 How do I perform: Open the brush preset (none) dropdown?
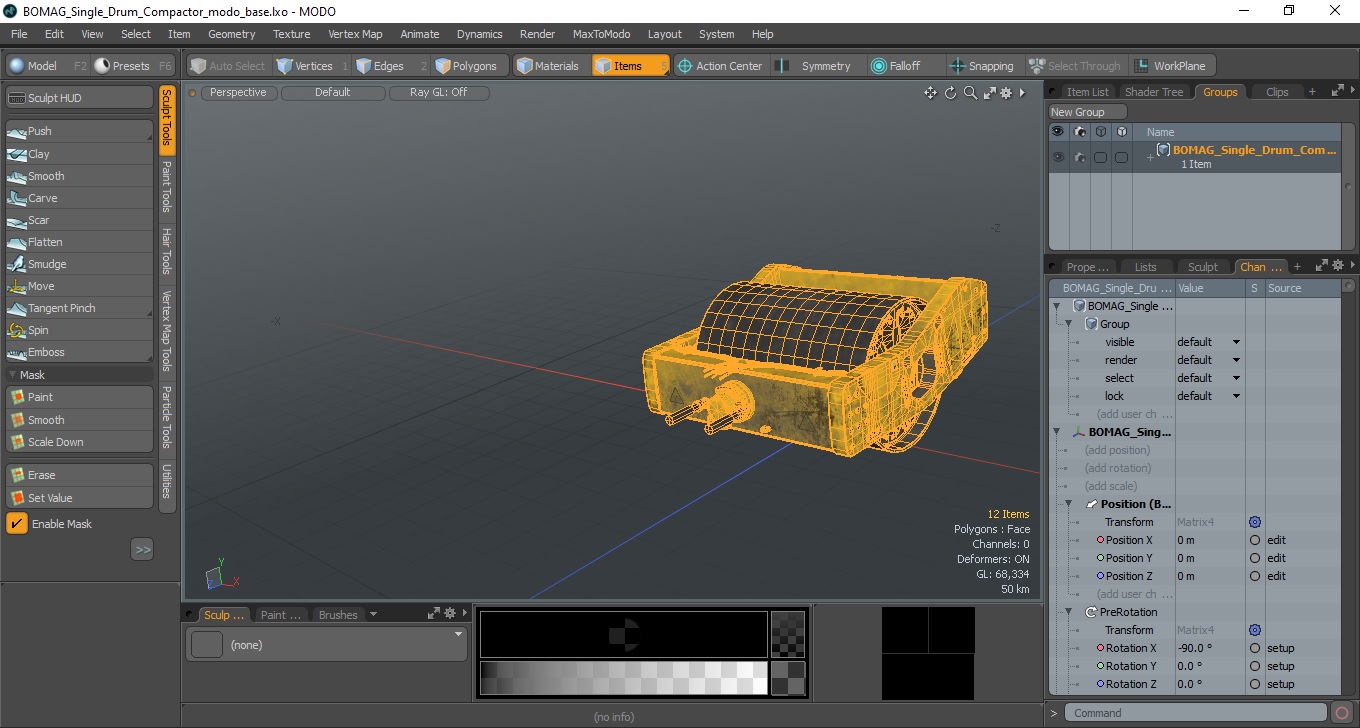point(327,645)
